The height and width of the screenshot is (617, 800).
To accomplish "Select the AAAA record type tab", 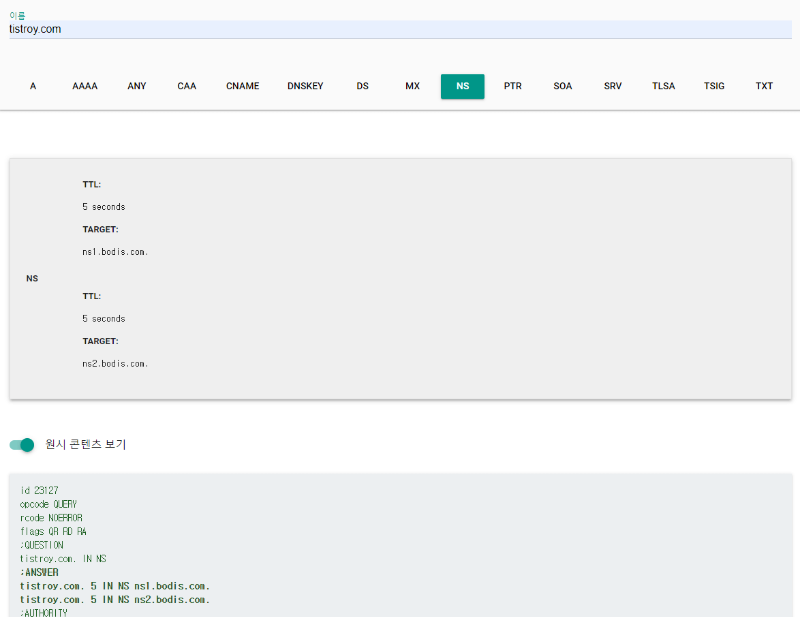I will tap(85, 86).
